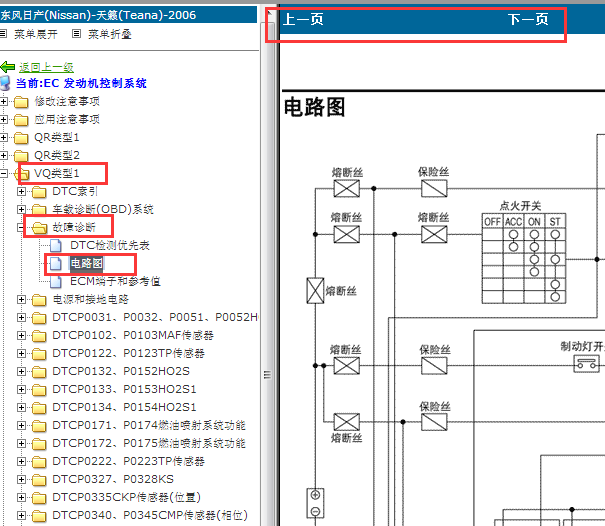Image resolution: width=605 pixels, height=526 pixels.
Task: Click the computer icon beside 当前:EC 发动机控制系统
Action: click(x=5, y=83)
